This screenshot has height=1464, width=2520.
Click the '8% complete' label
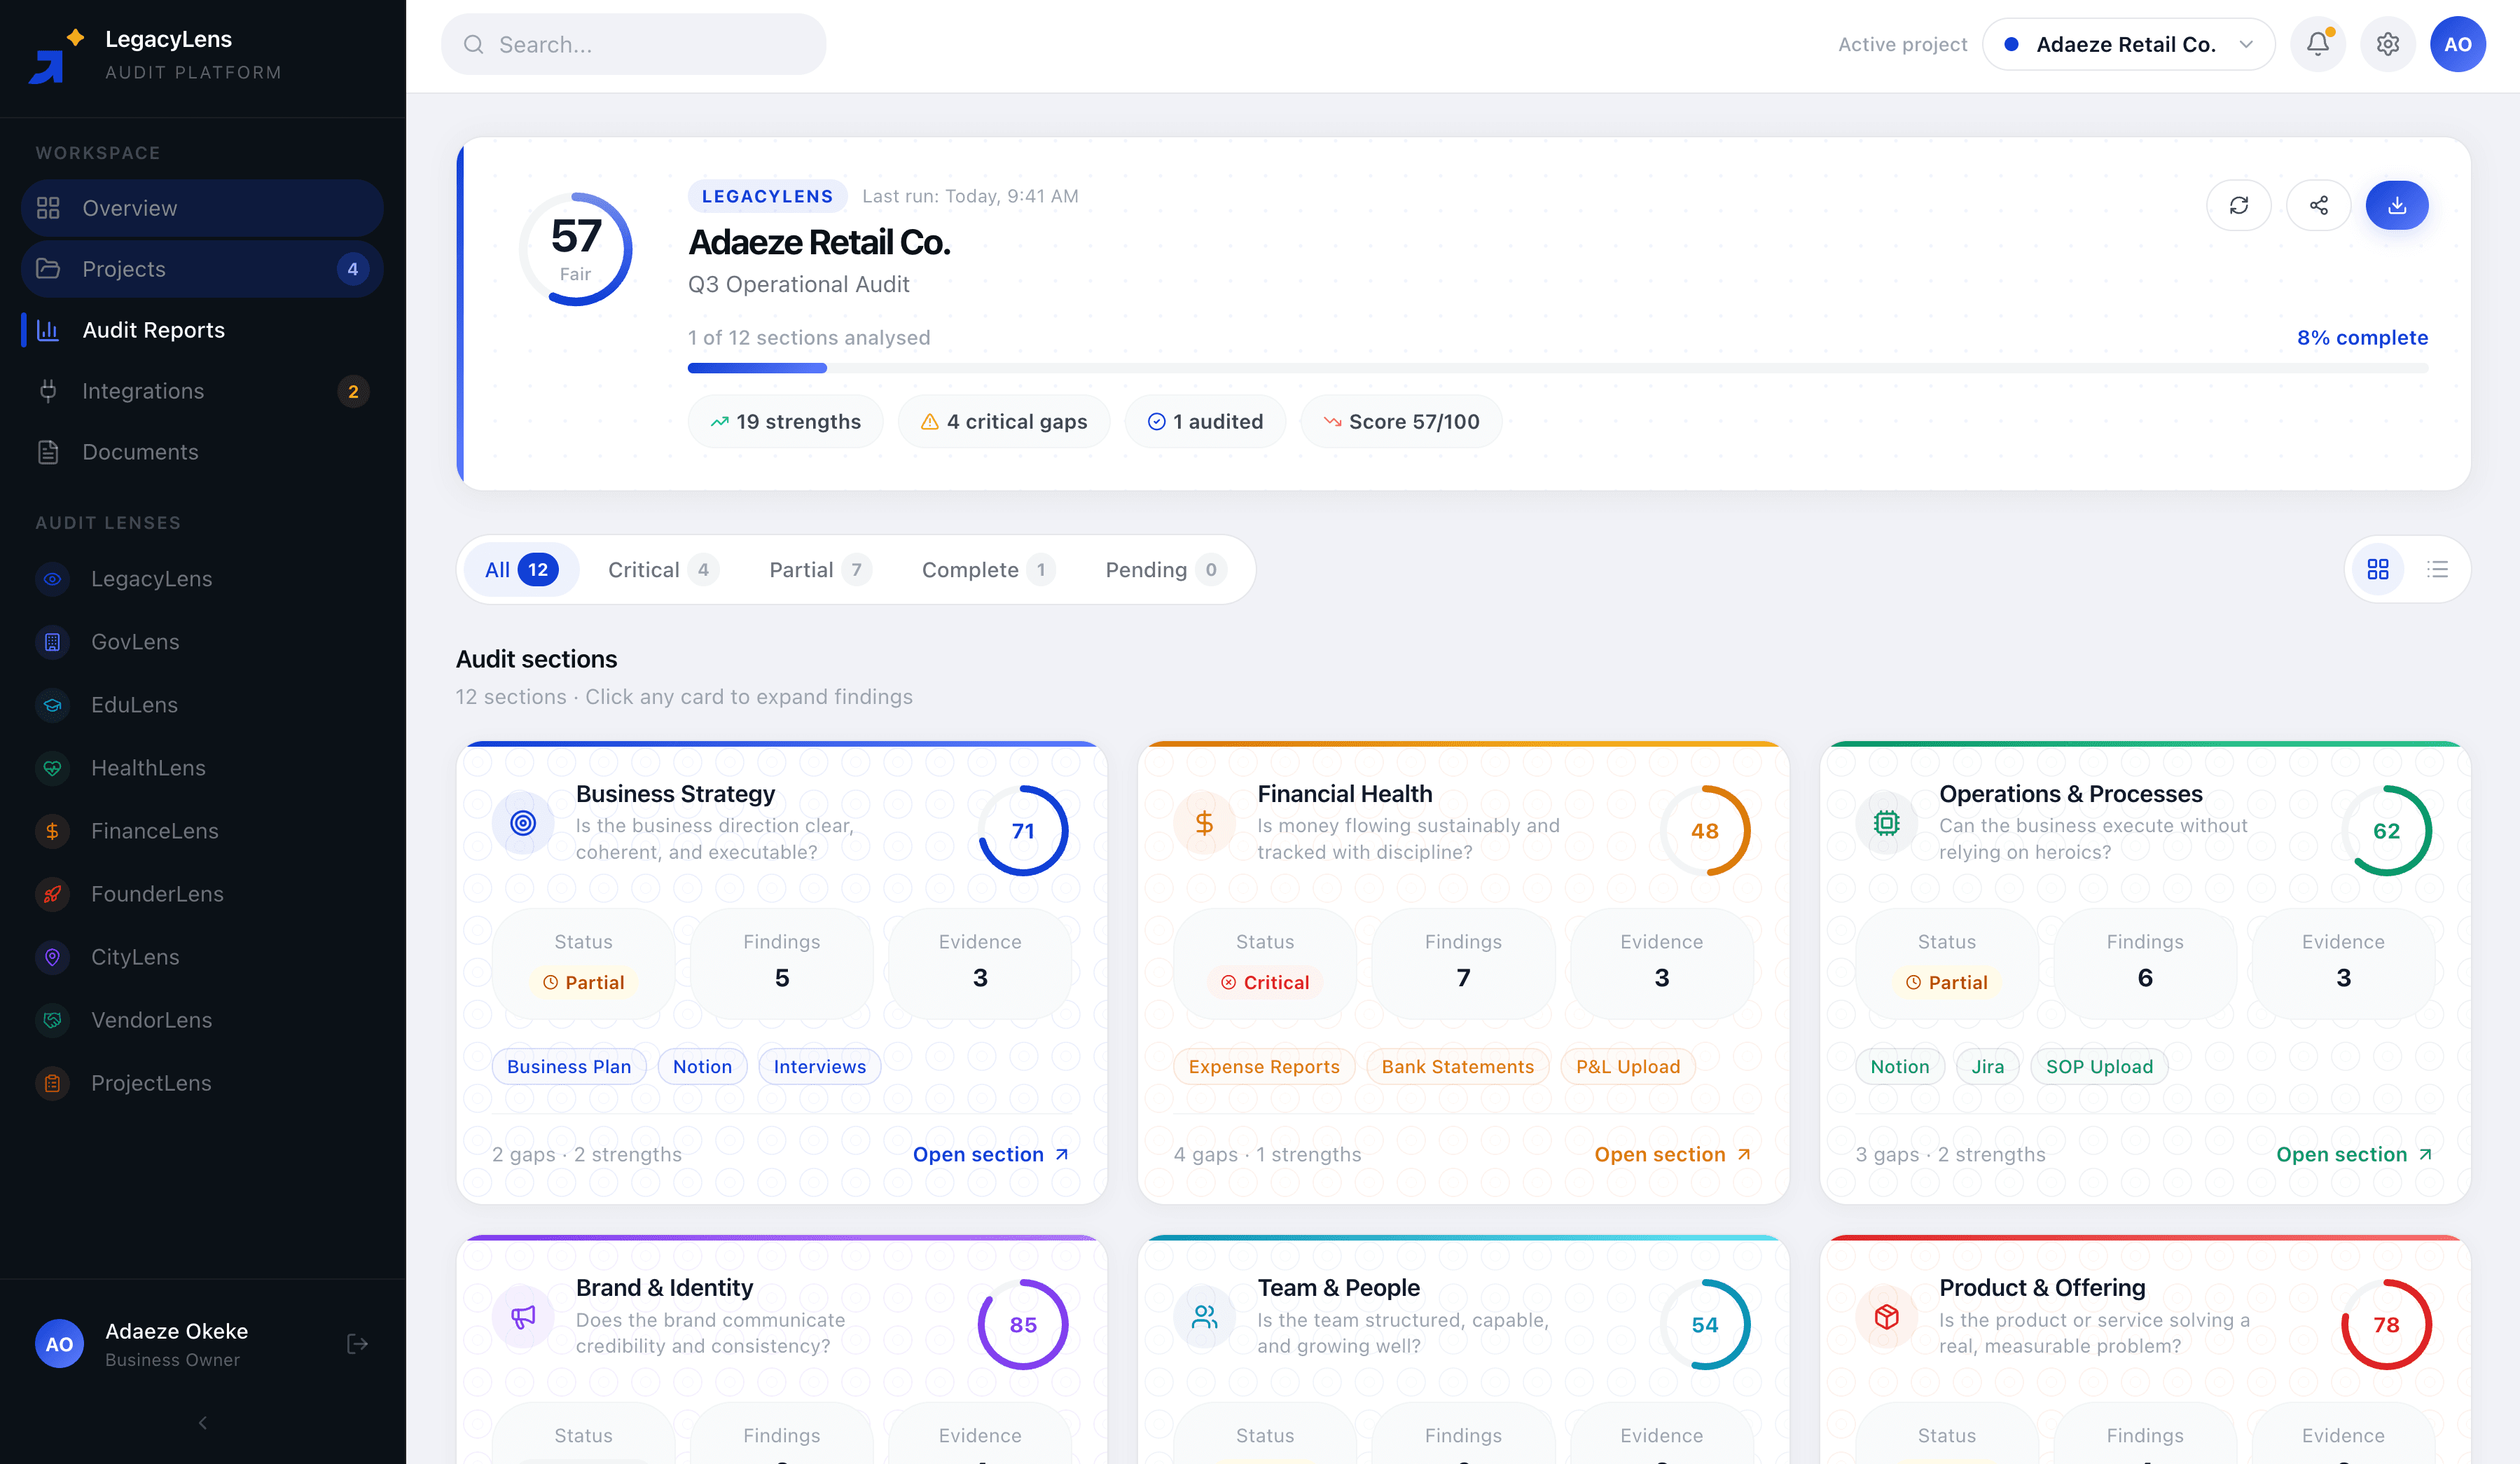[x=2362, y=337]
